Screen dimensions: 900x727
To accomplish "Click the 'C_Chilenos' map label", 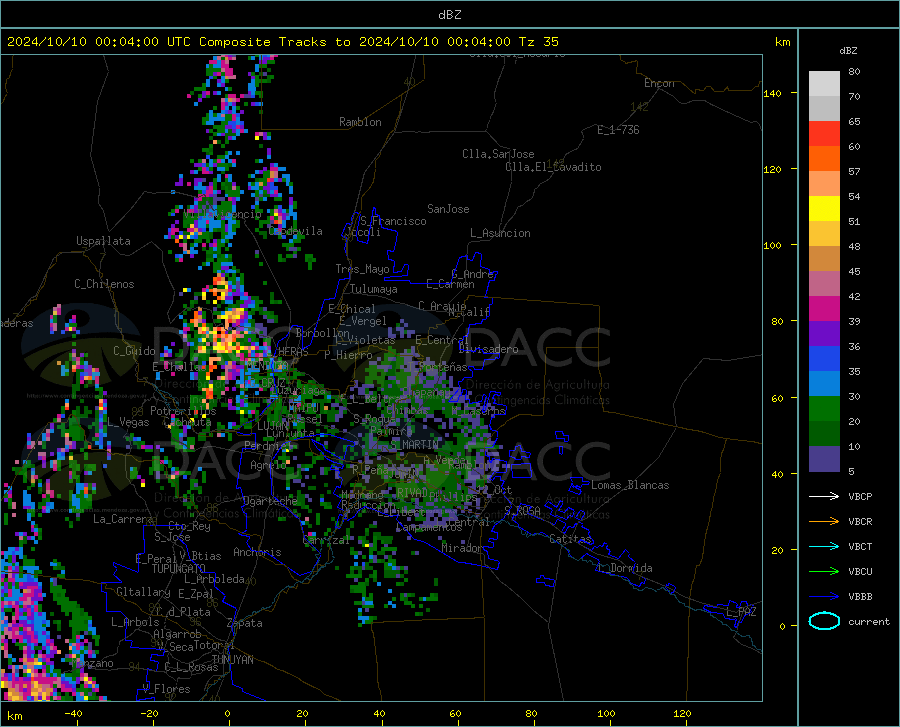I will pyautogui.click(x=104, y=284).
